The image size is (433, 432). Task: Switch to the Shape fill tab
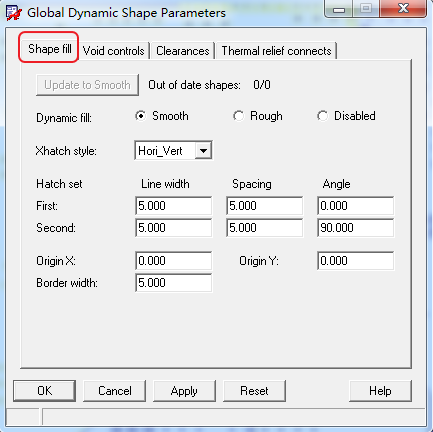pos(50,49)
